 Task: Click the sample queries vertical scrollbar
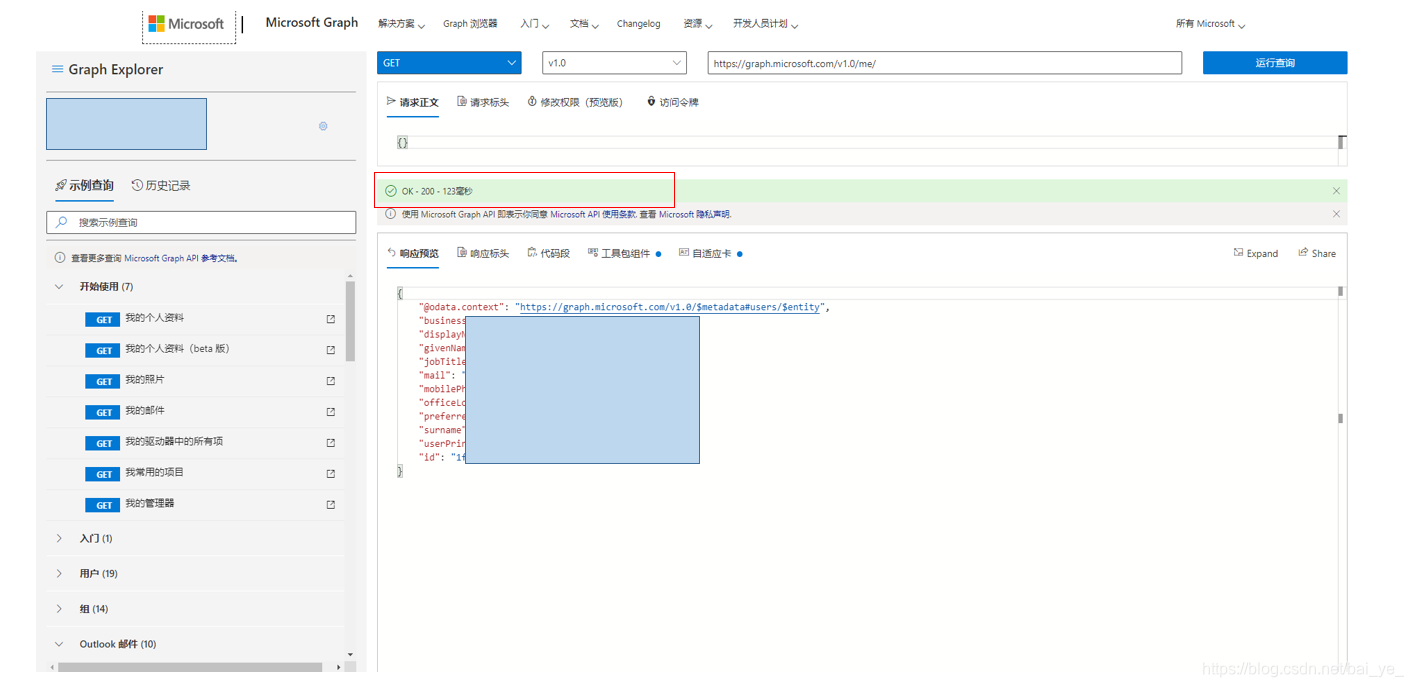click(350, 321)
